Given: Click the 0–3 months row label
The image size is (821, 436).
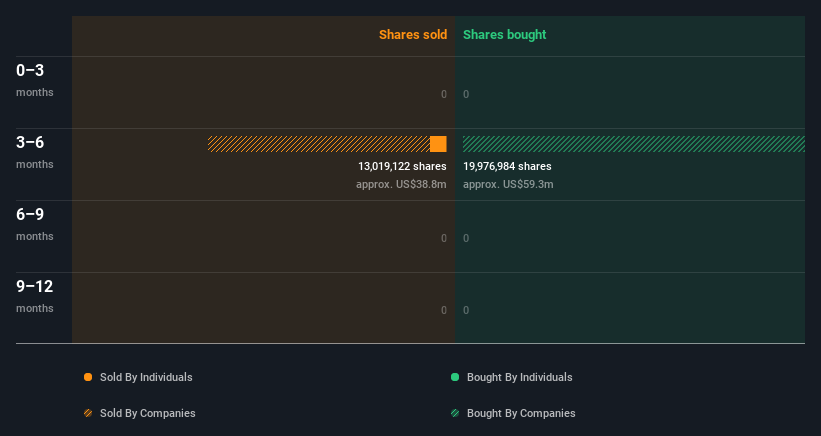Looking at the screenshot, I should (x=35, y=80).
